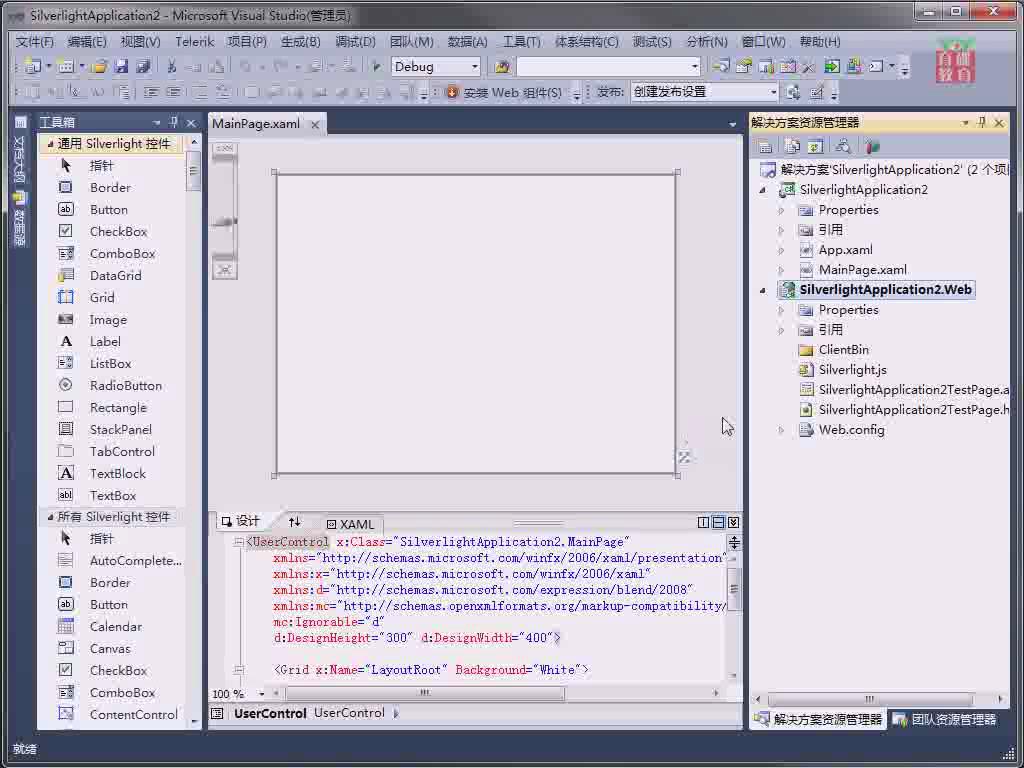Select the DataGrid control in the Toolbox
Viewport: 1024px width, 768px height.
pyautogui.click(x=115, y=276)
